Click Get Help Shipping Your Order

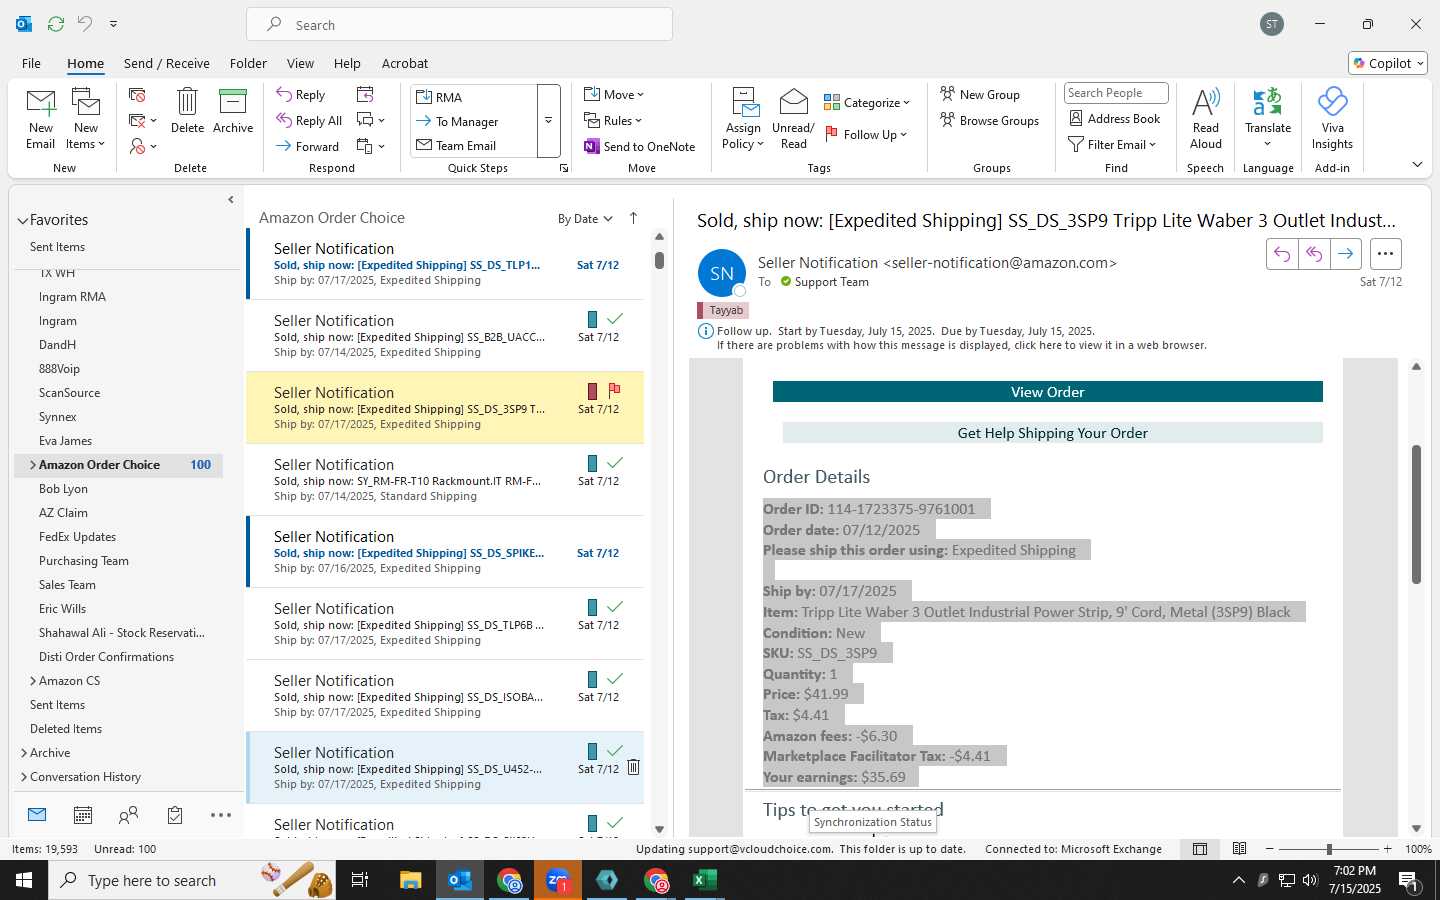coord(1052,433)
